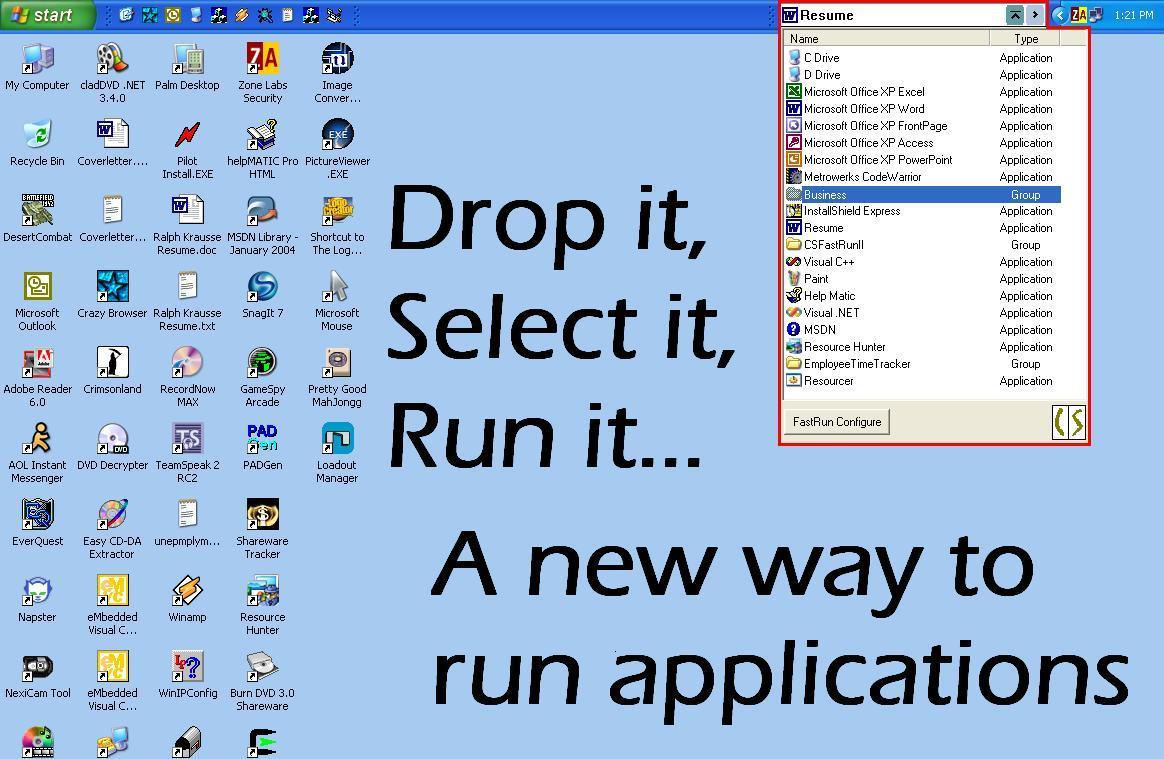Open Burn DVD 3.0 Shareware icon
The image size is (1164, 759).
pos(263,681)
